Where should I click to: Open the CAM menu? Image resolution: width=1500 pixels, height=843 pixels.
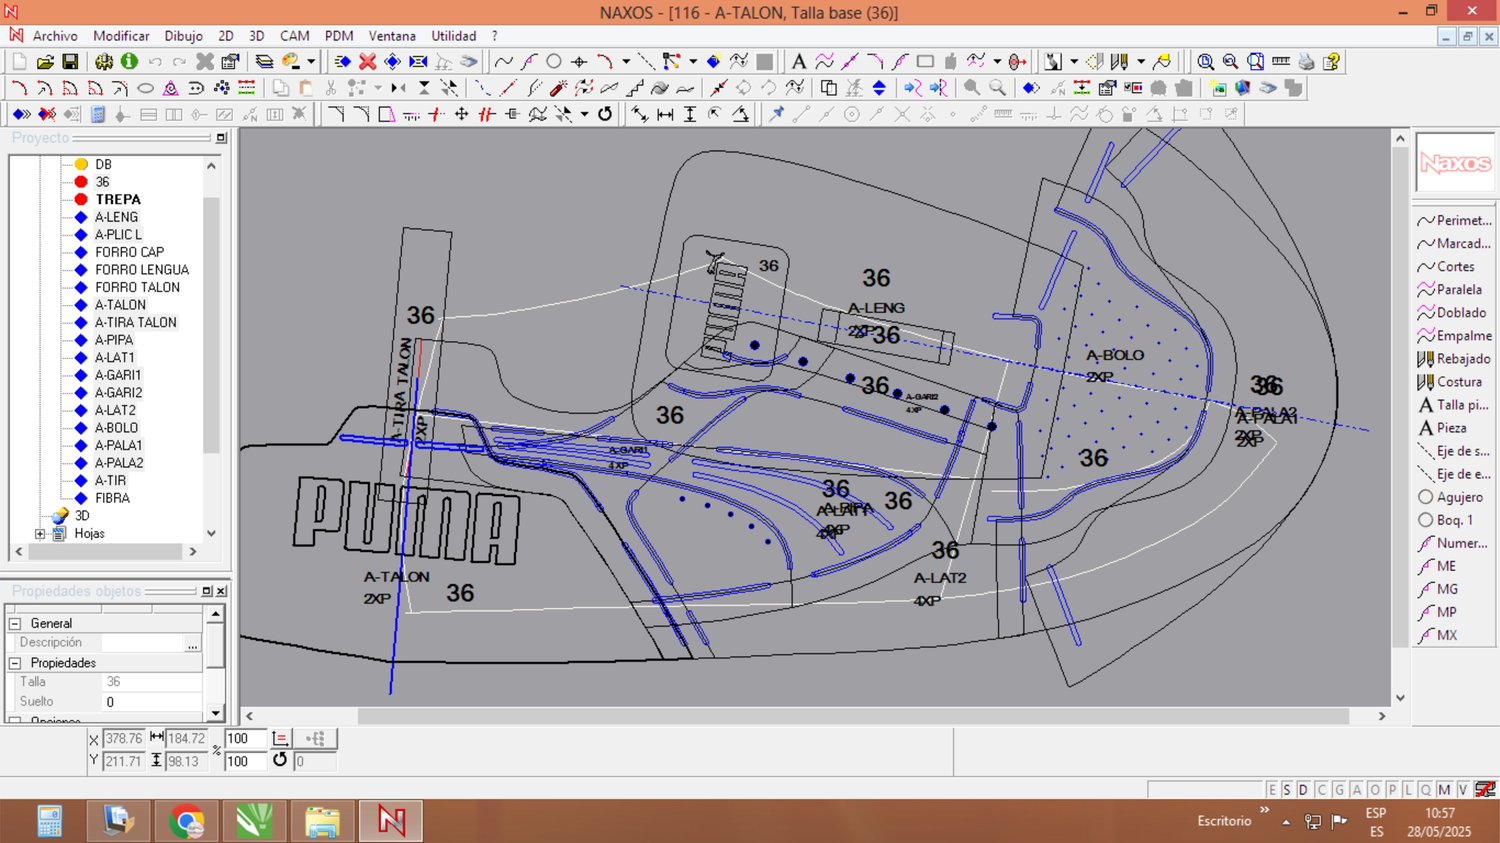294,36
